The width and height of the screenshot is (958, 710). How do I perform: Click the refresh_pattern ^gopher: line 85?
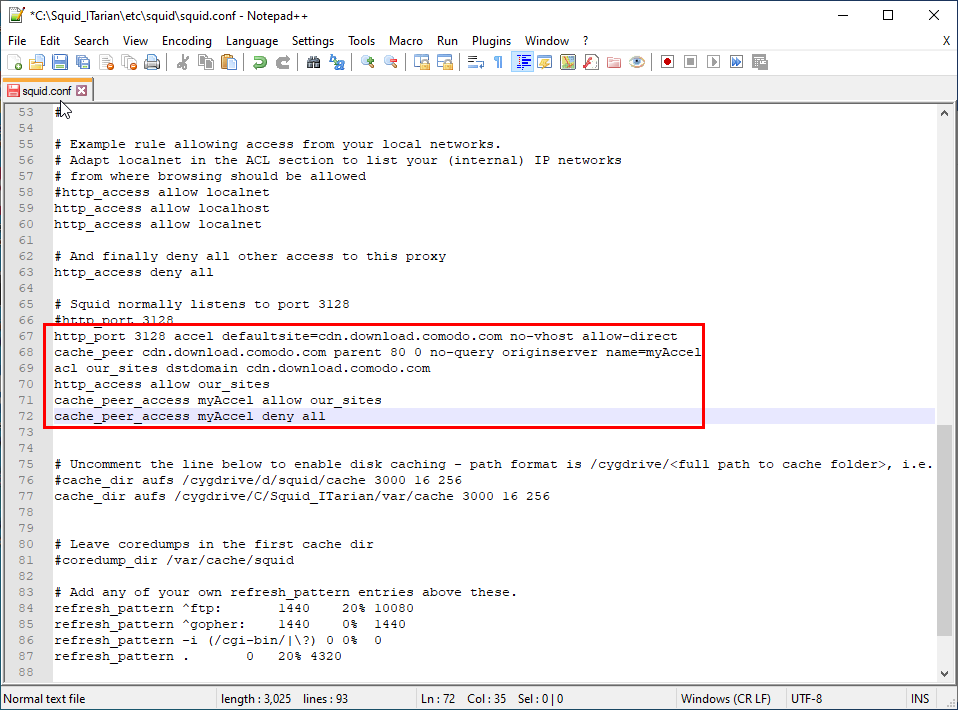(230, 624)
